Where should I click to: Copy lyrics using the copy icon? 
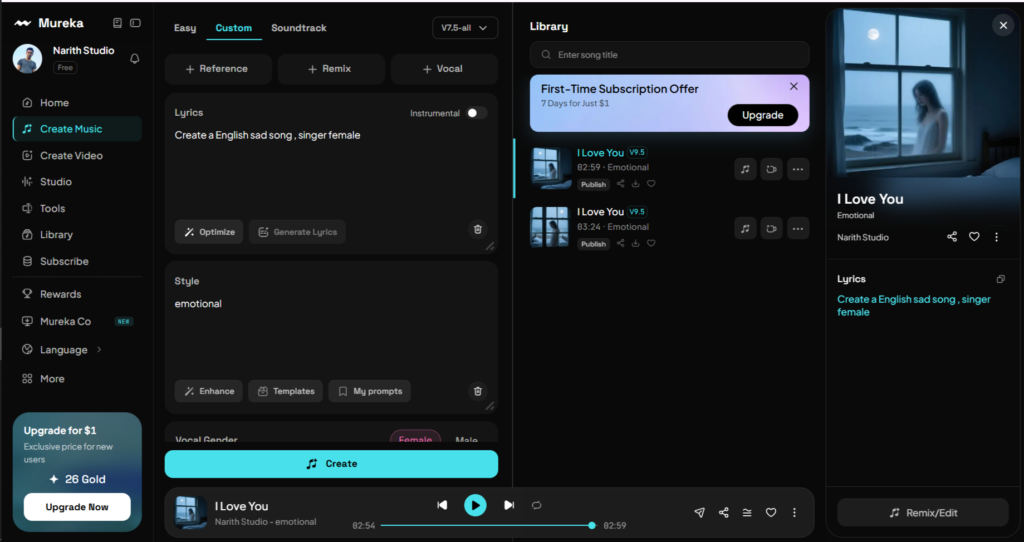[1000, 279]
